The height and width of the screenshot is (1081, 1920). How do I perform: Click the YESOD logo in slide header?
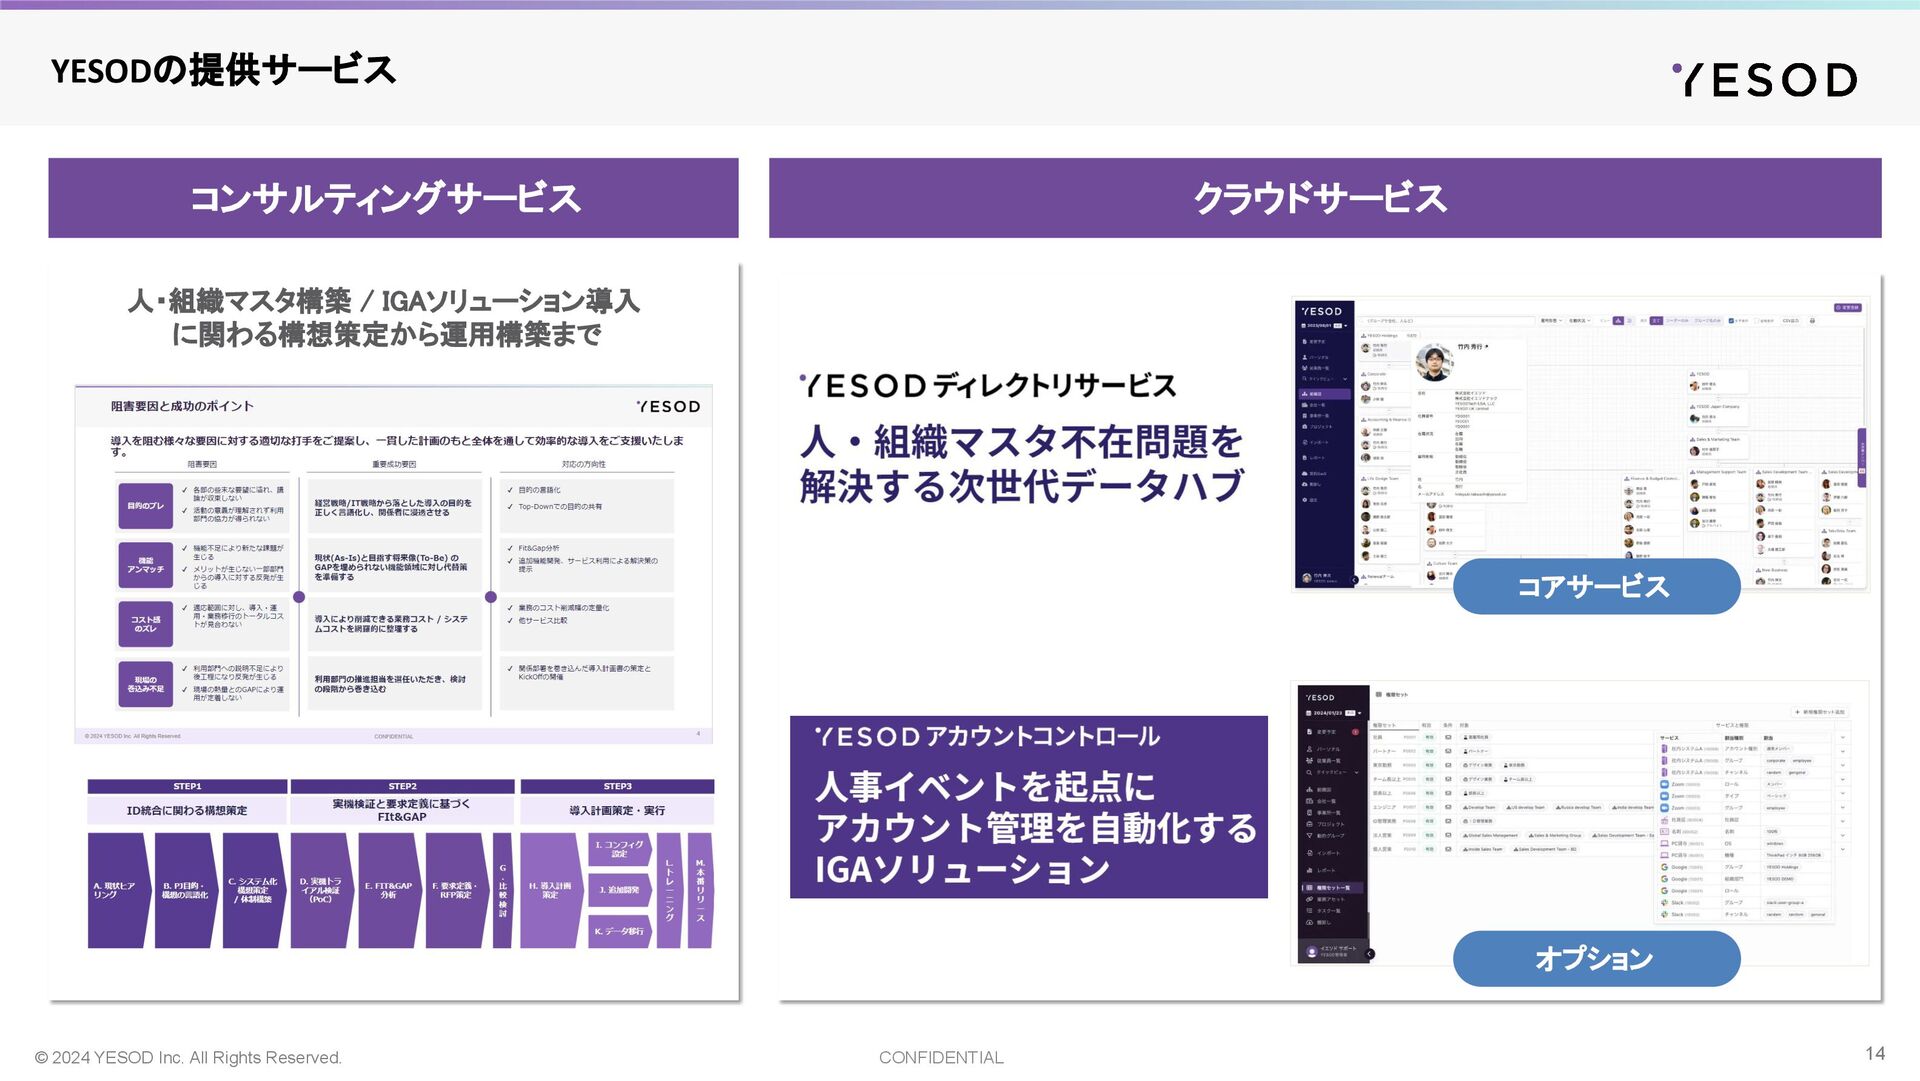pyautogui.click(x=1765, y=79)
